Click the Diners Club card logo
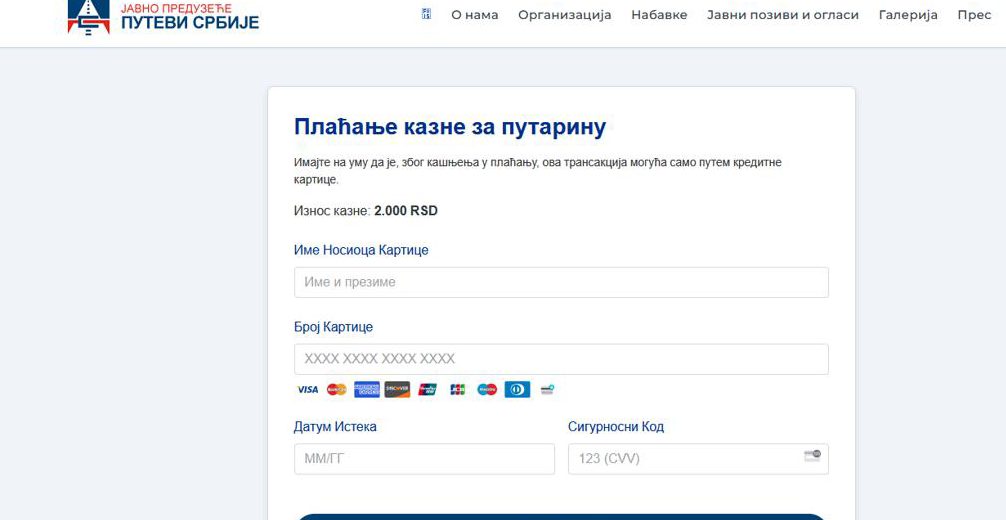The height and width of the screenshot is (520, 1006). [x=517, y=390]
